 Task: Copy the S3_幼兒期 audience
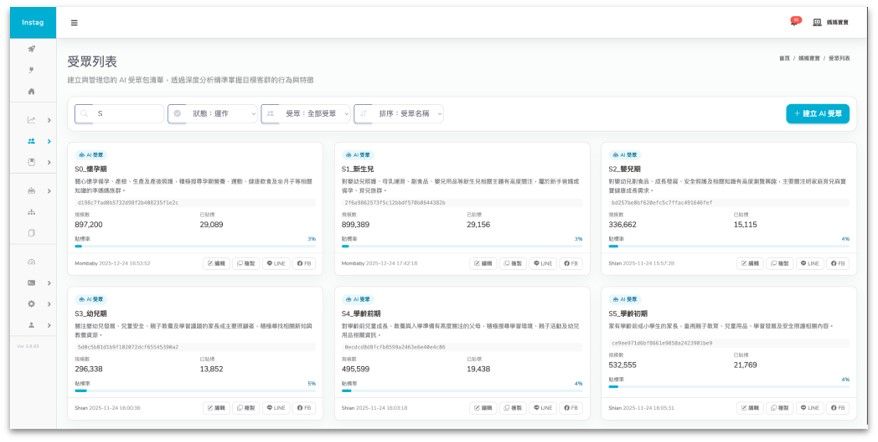pyautogui.click(x=246, y=408)
